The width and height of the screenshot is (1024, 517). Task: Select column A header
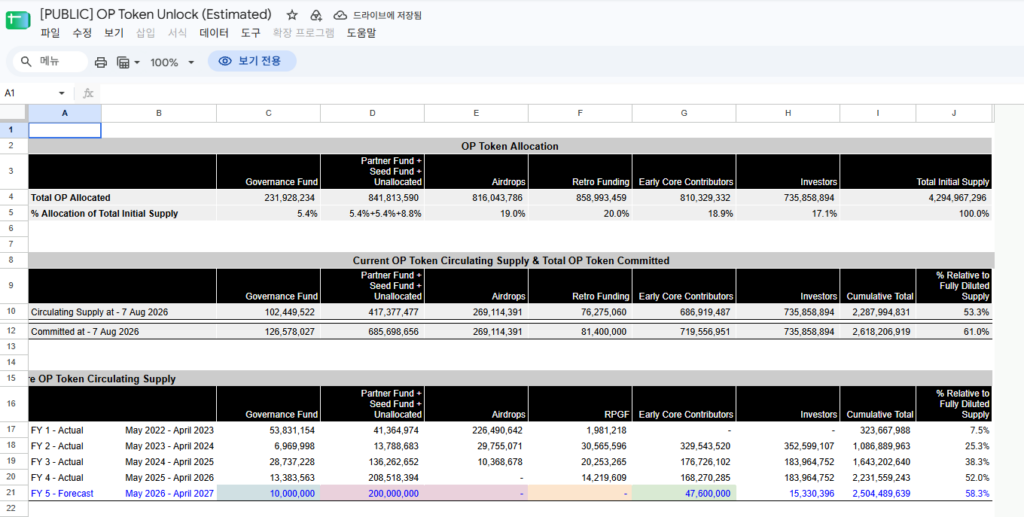(x=65, y=113)
